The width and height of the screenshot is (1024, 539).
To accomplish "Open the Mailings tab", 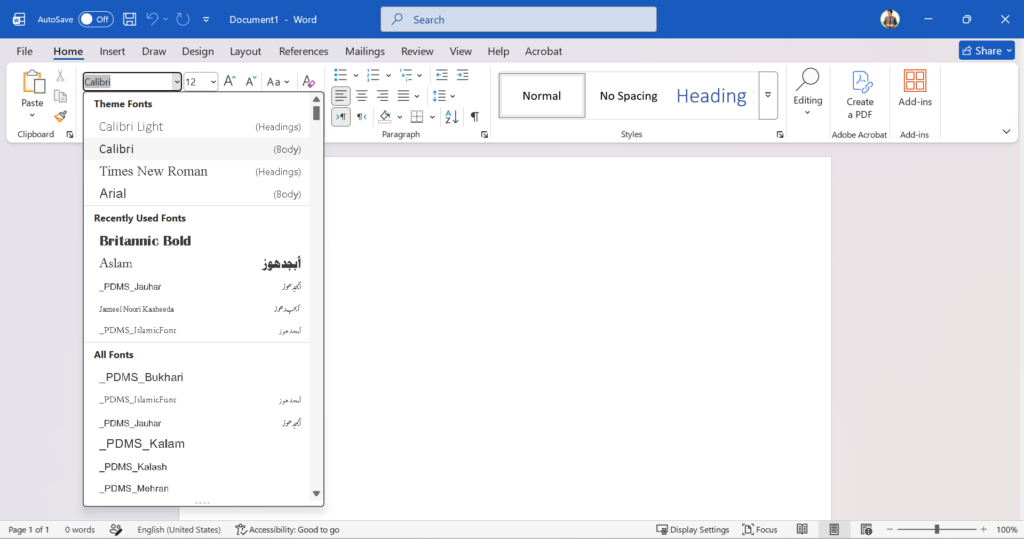I will coord(365,51).
